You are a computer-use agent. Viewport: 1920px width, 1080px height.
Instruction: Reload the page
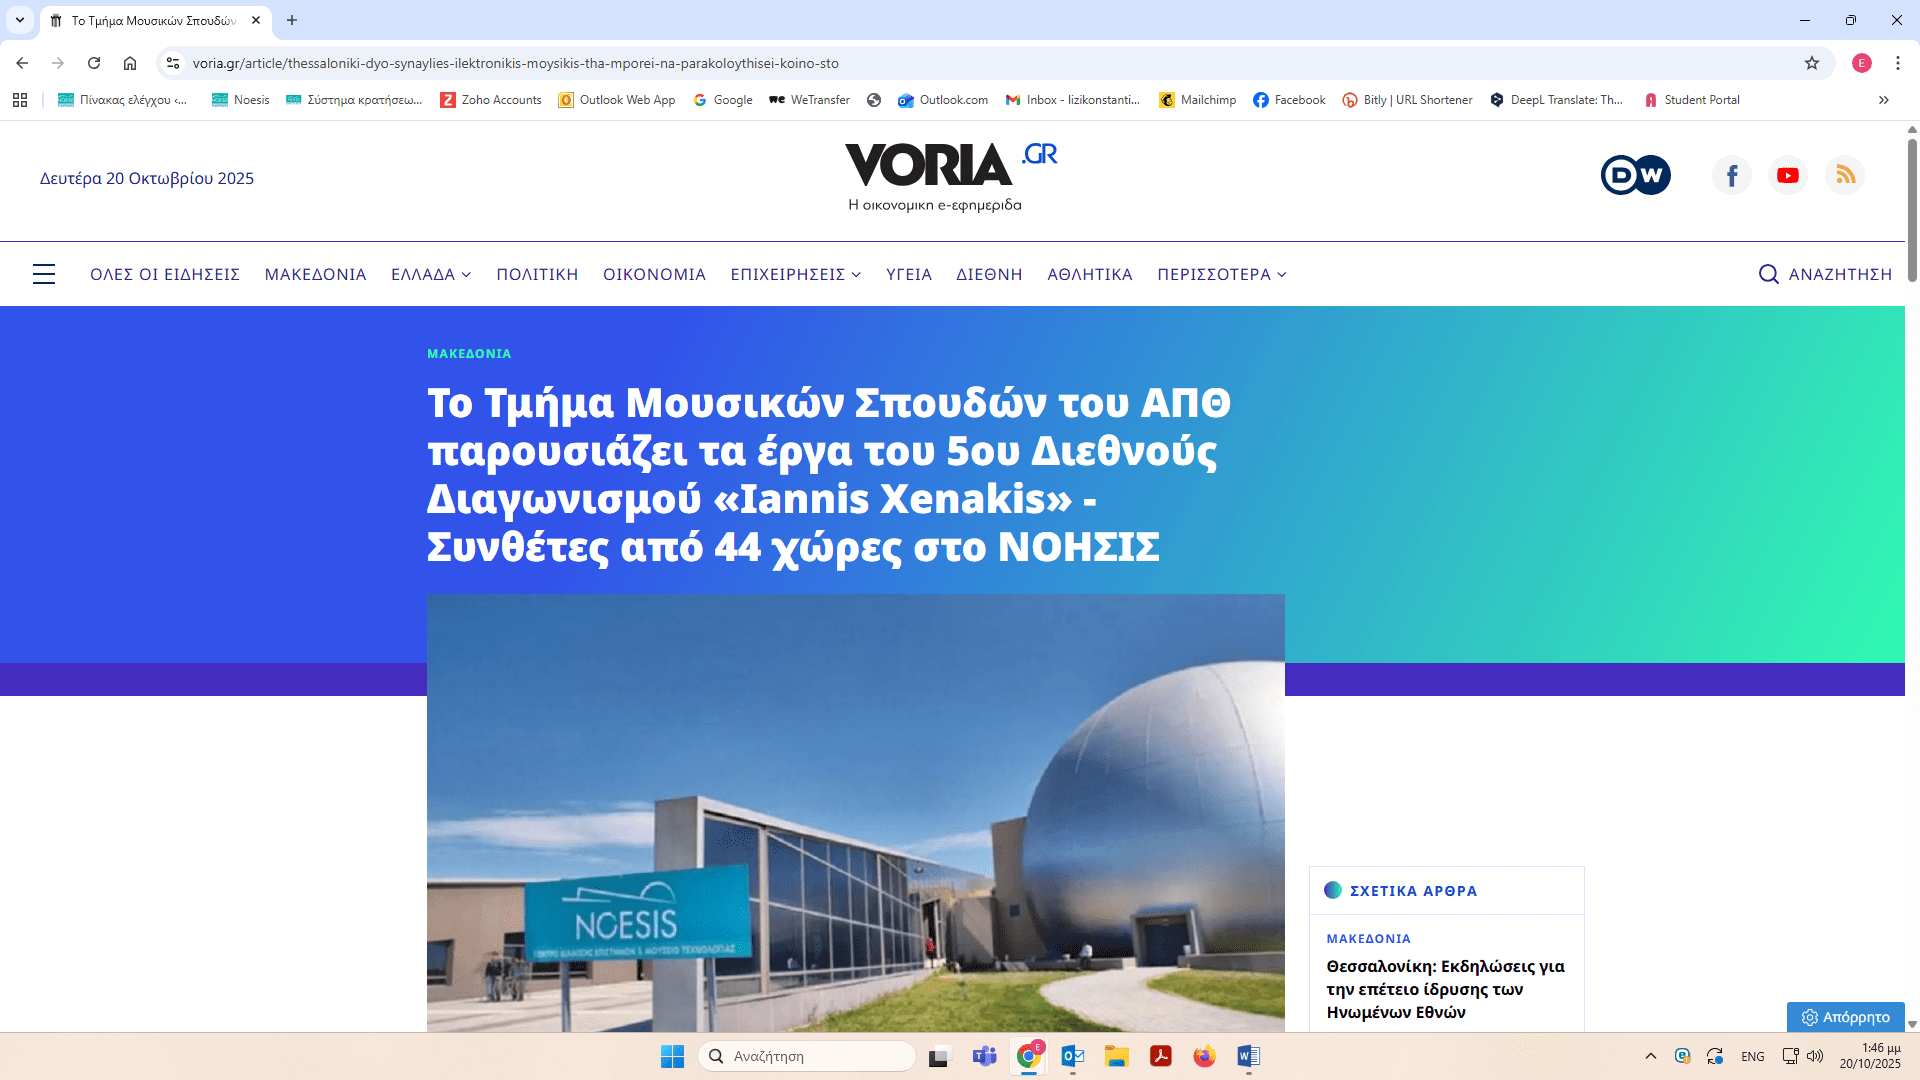click(x=94, y=63)
